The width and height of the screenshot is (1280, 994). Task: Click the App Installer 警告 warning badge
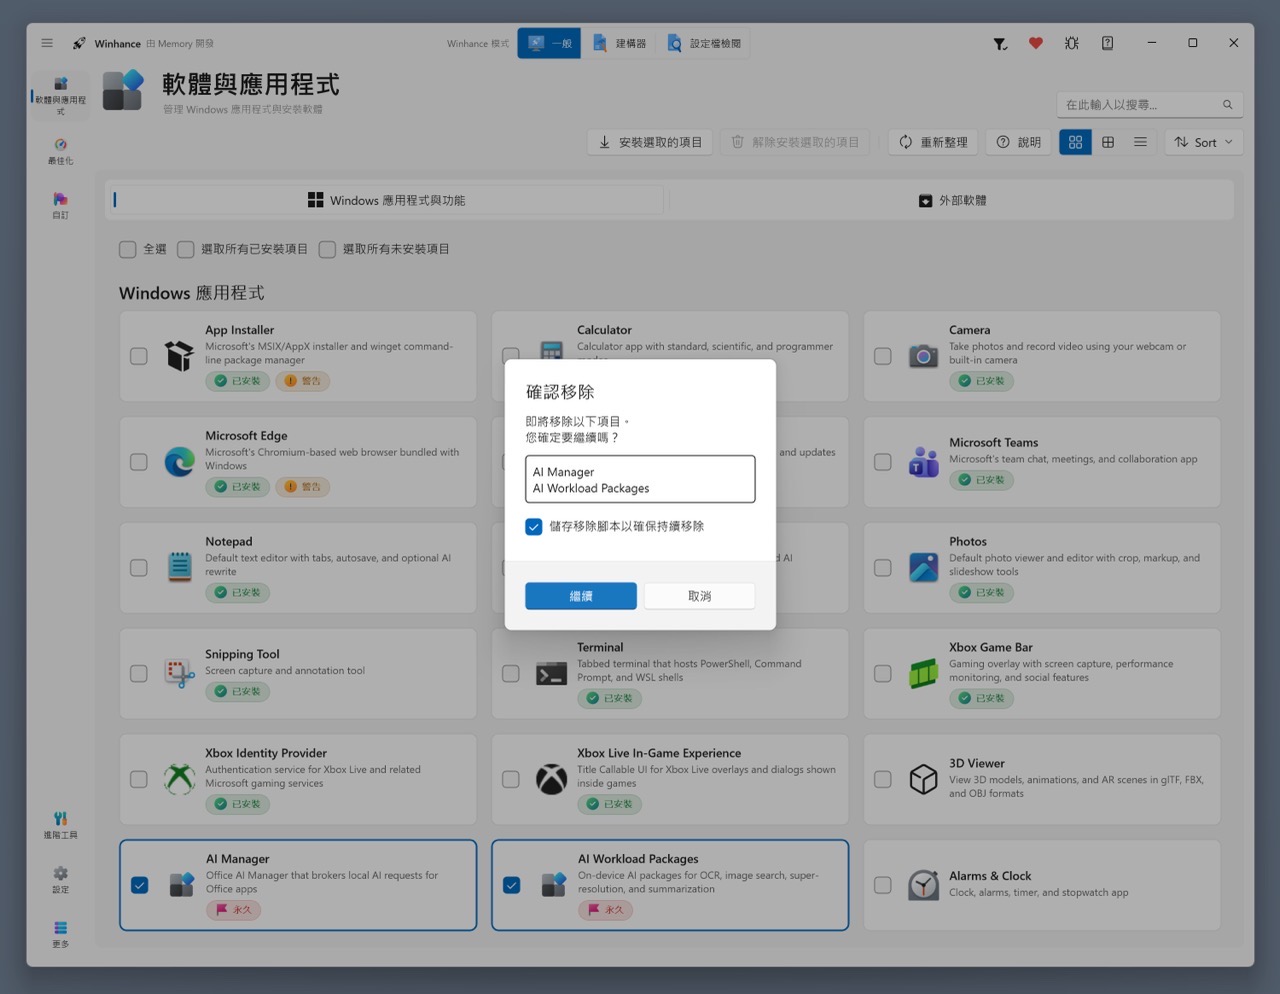point(303,381)
